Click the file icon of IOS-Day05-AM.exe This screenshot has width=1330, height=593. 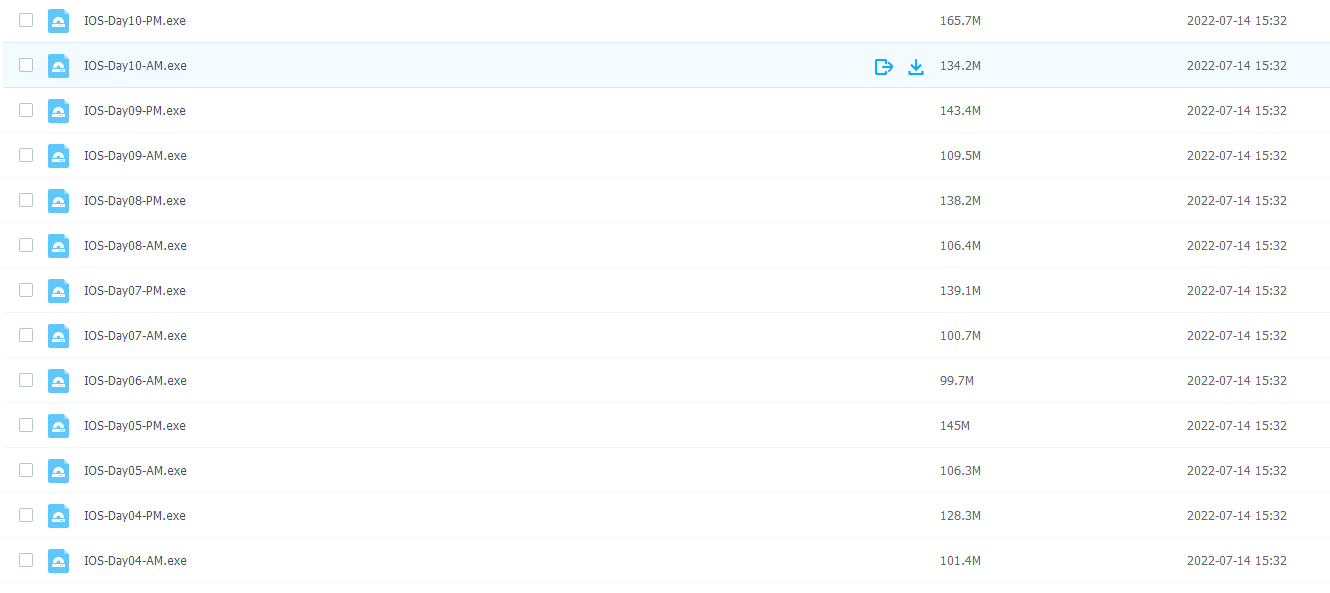59,471
